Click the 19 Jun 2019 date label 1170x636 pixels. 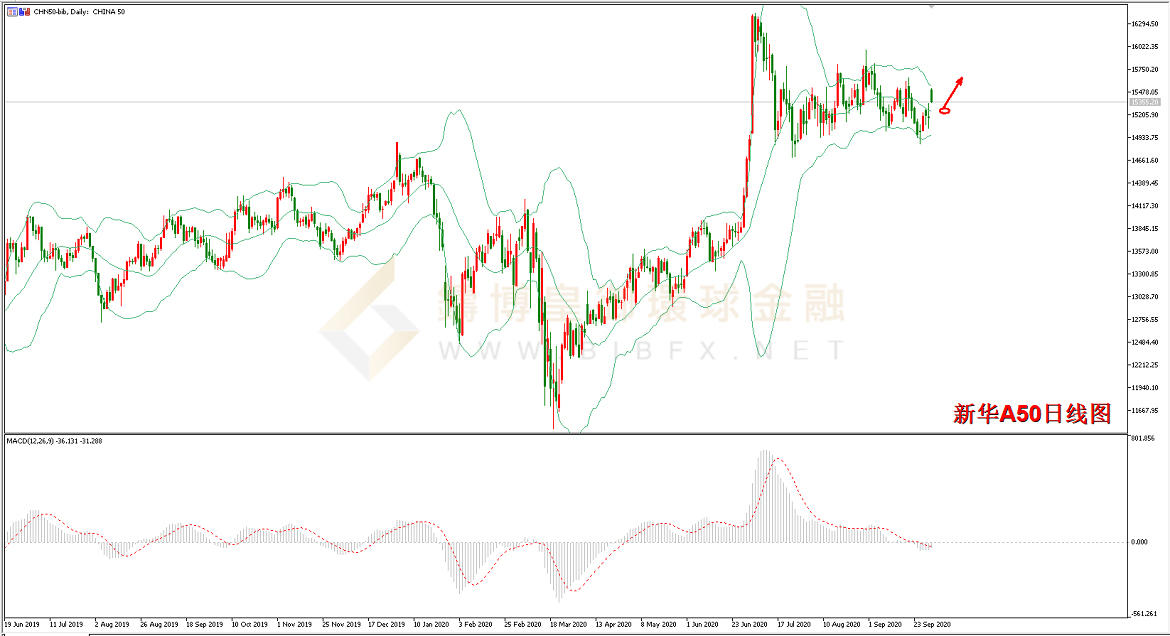pyautogui.click(x=22, y=622)
